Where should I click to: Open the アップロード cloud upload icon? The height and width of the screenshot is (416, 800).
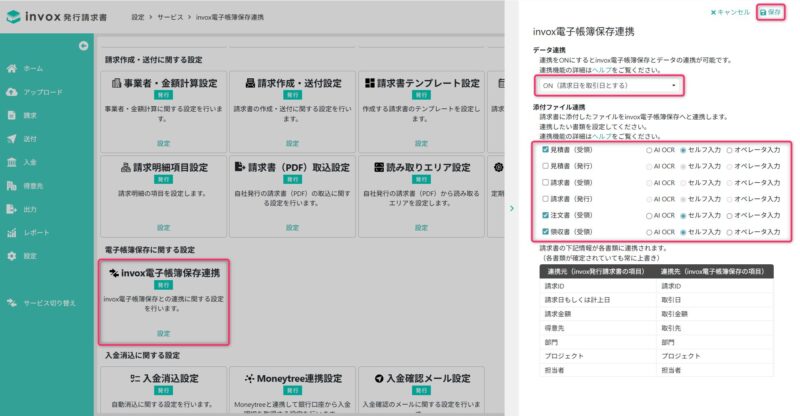click(x=12, y=92)
